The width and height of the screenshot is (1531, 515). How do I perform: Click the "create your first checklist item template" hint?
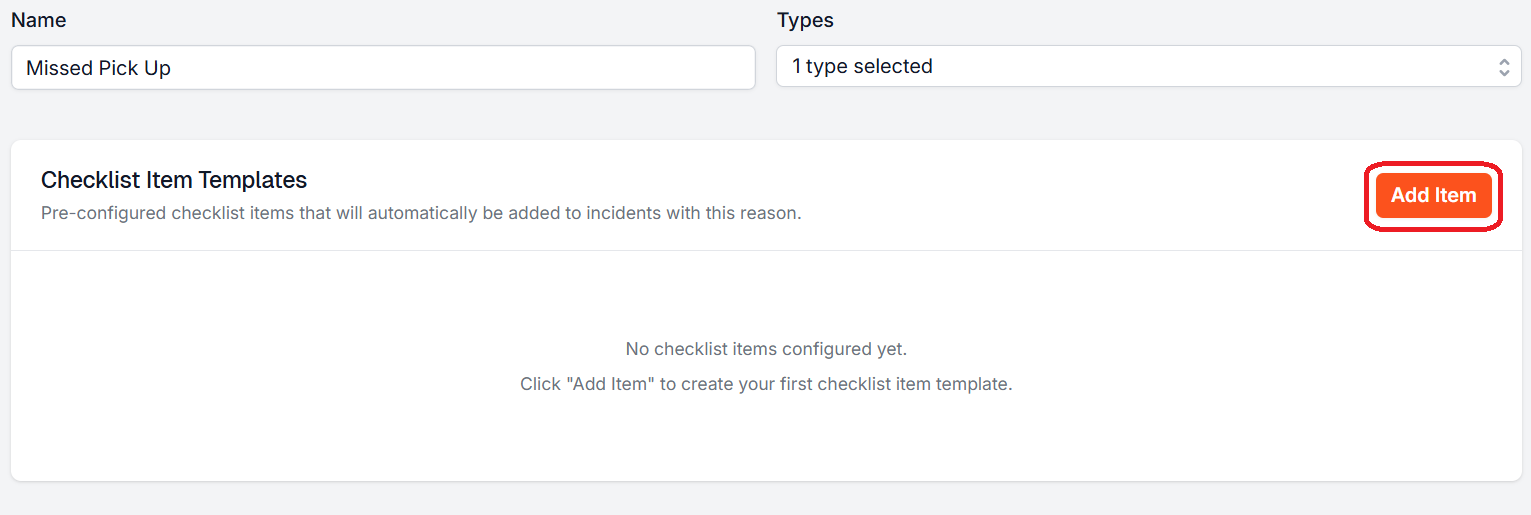pos(847,384)
